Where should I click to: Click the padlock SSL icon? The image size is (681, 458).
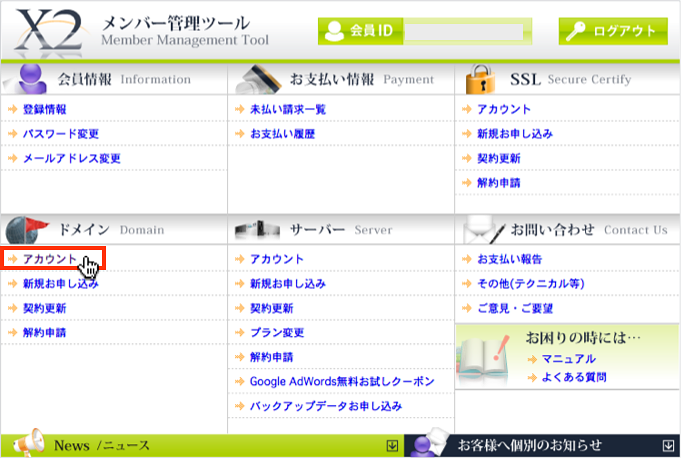pyautogui.click(x=480, y=79)
